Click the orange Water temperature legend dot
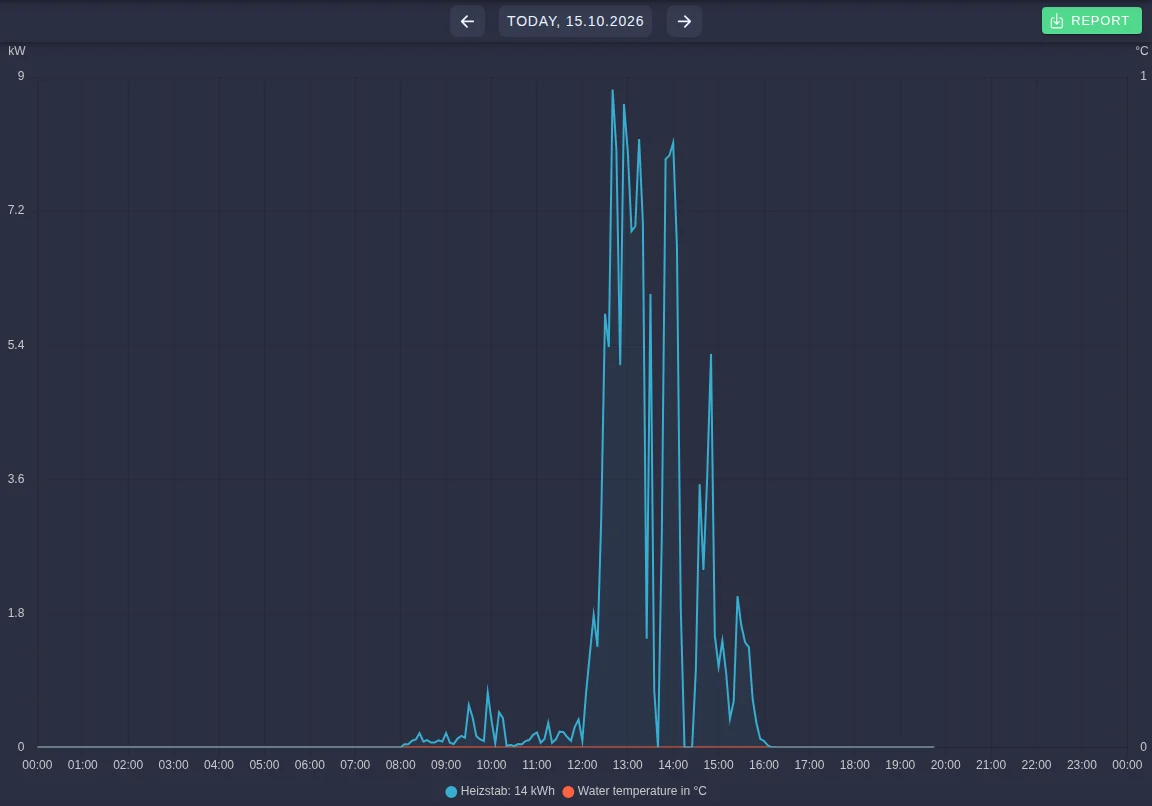 point(568,791)
